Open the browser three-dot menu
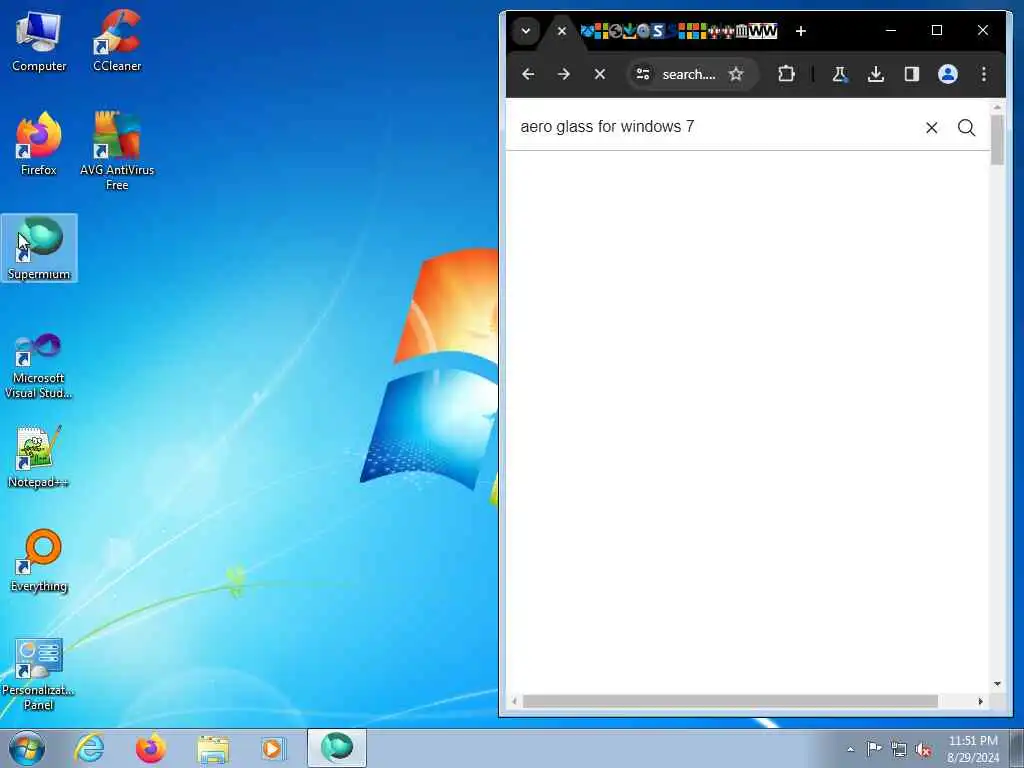Screen dimensions: 1024x768 point(984,74)
